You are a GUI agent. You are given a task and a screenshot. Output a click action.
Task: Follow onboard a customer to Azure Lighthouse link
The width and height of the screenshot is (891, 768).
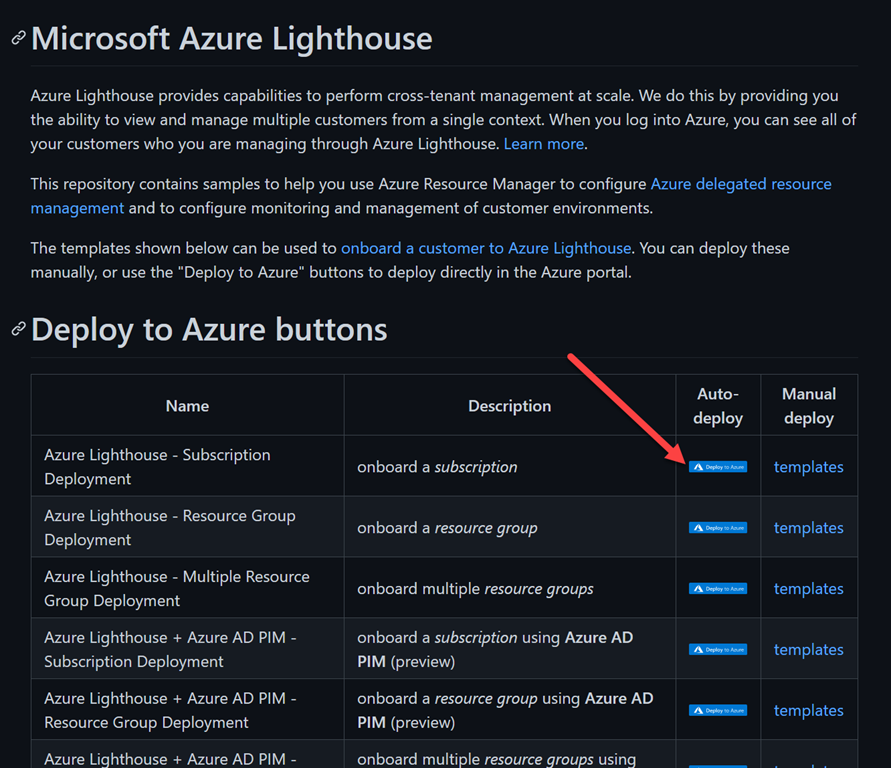tap(486, 248)
